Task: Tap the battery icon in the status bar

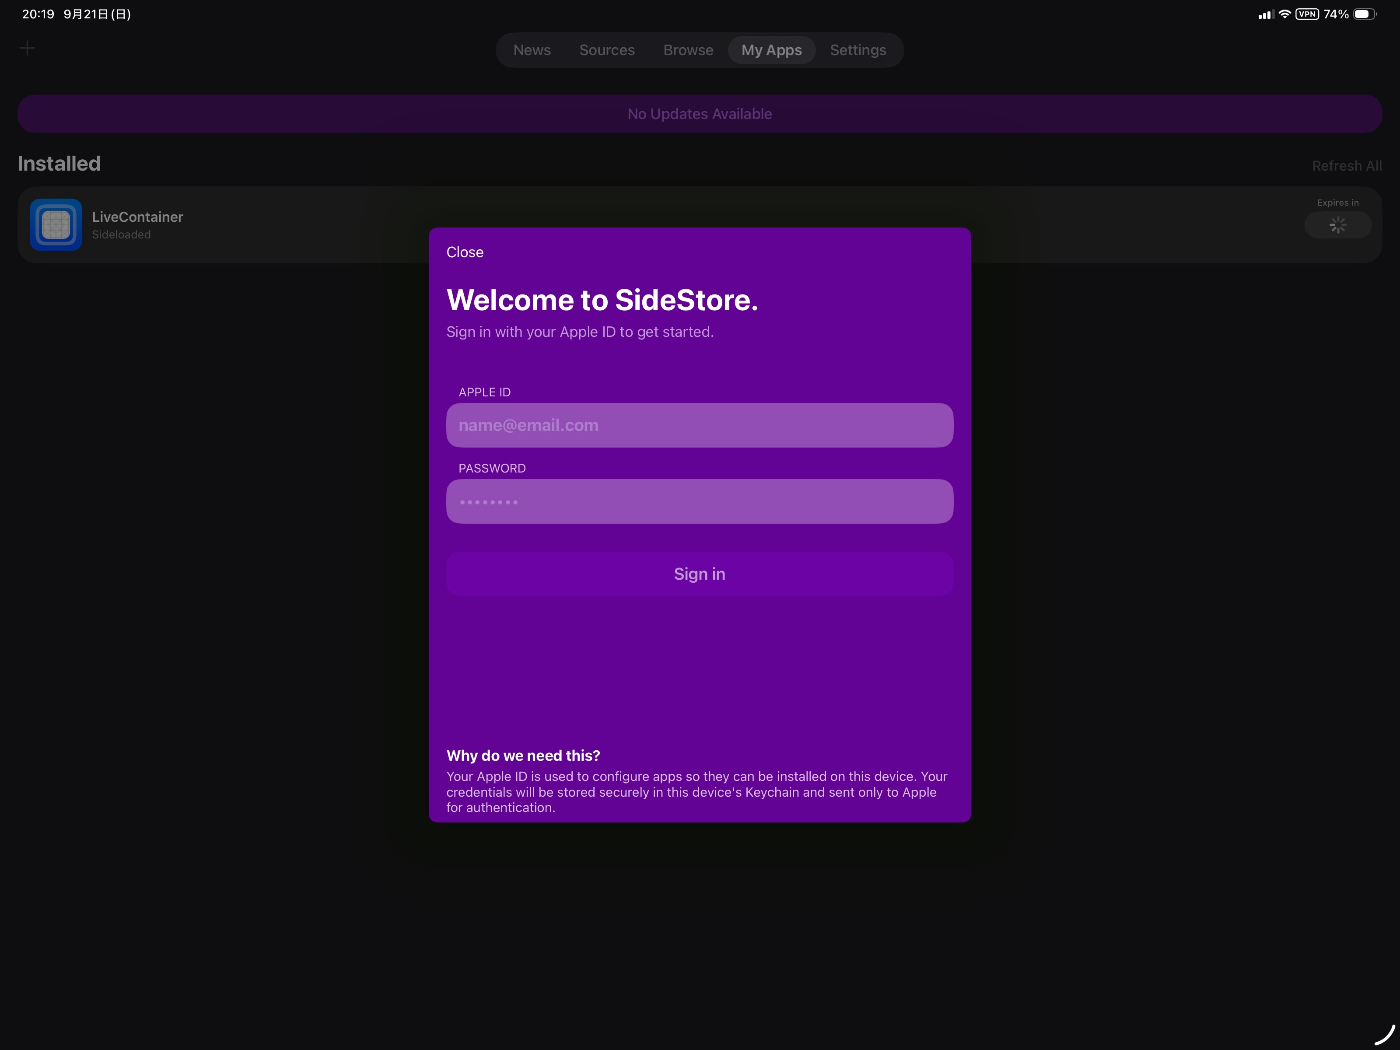Action: coord(1365,14)
